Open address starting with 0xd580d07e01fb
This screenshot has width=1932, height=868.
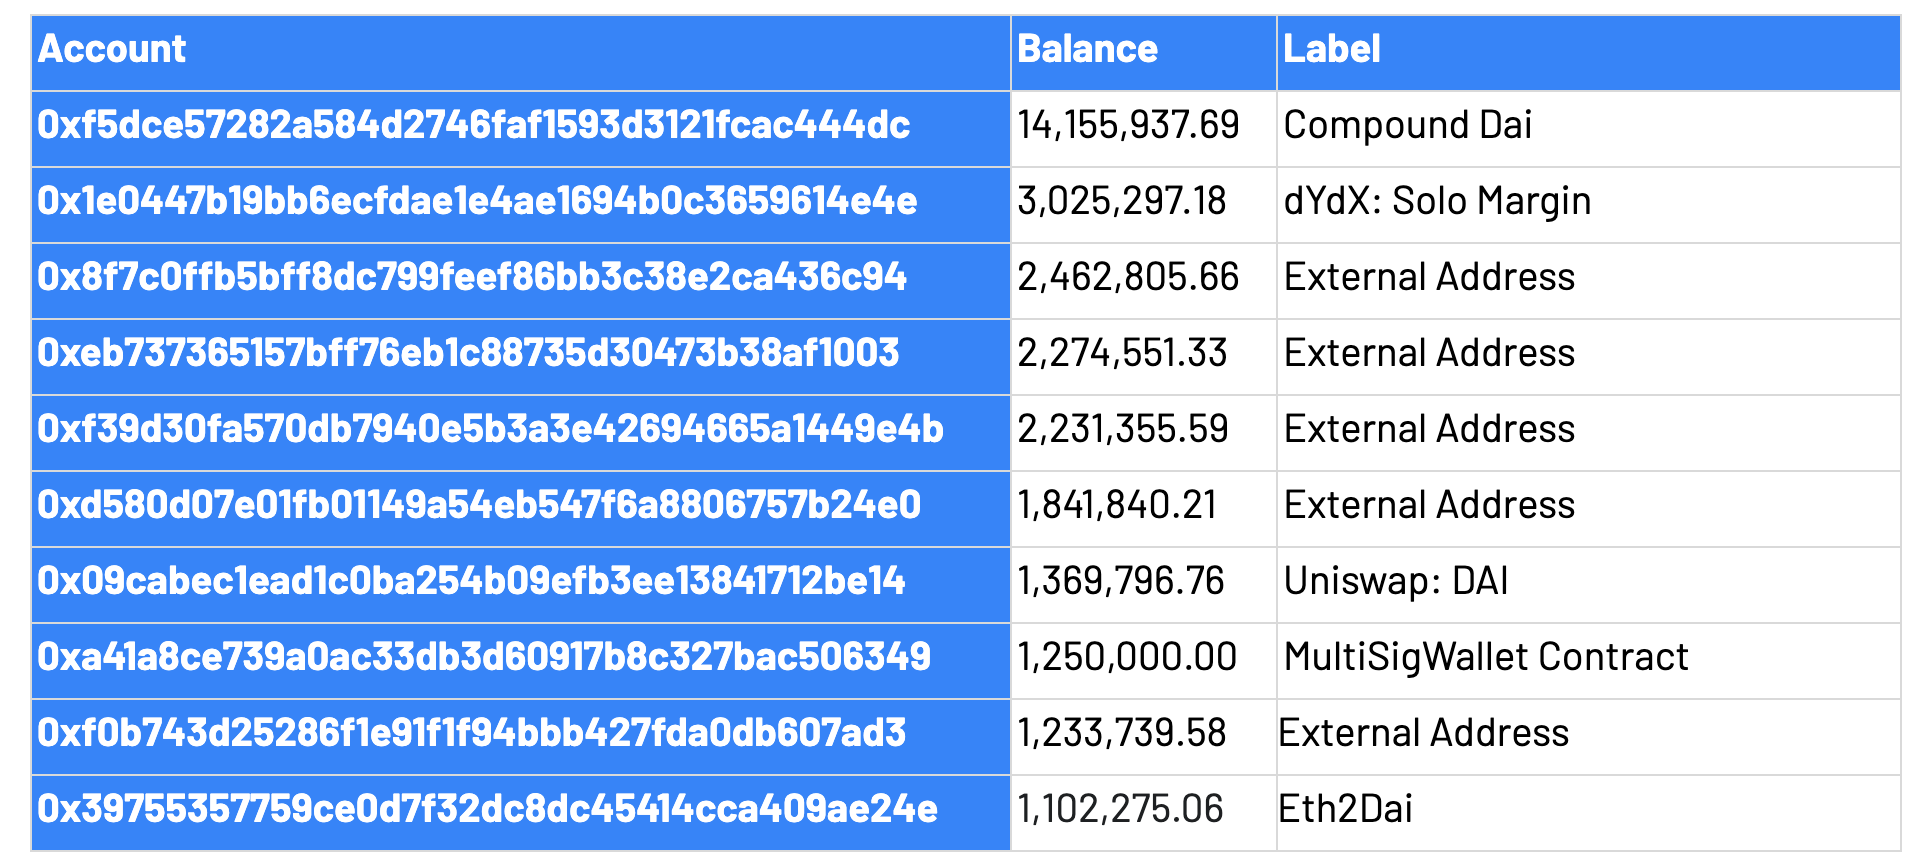point(479,505)
